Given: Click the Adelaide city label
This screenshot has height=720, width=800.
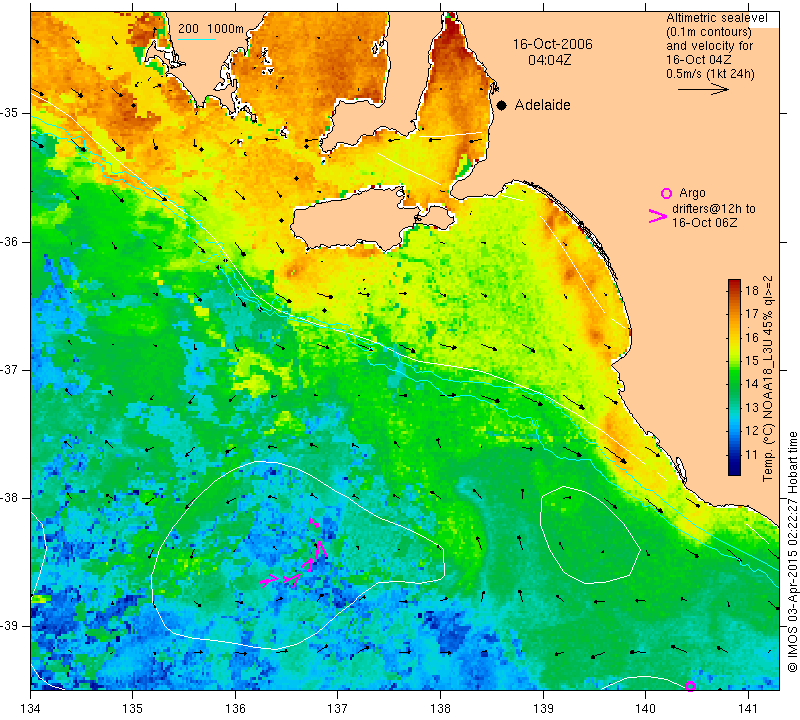Looking at the screenshot, I should click(542, 105).
